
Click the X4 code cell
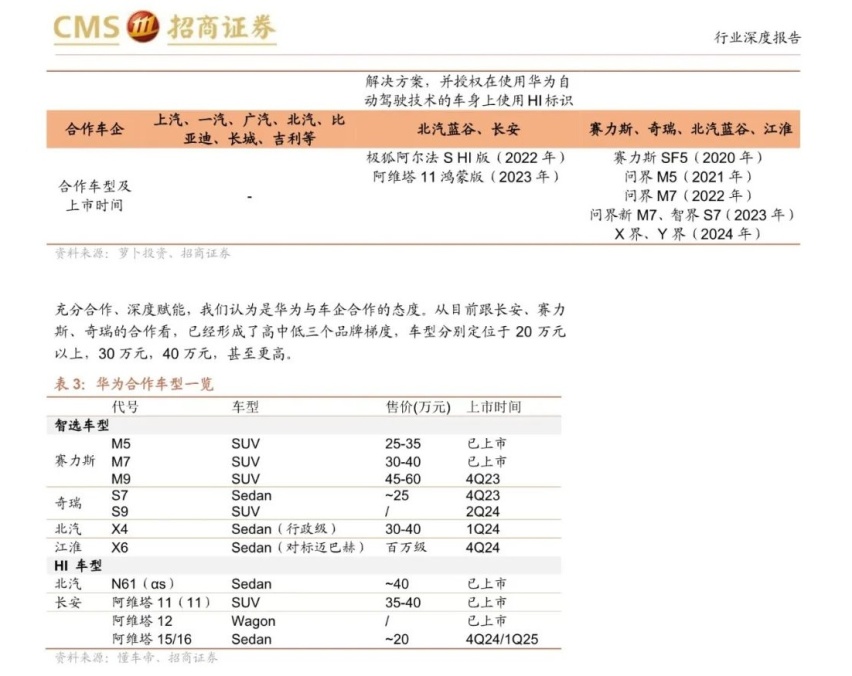click(120, 529)
